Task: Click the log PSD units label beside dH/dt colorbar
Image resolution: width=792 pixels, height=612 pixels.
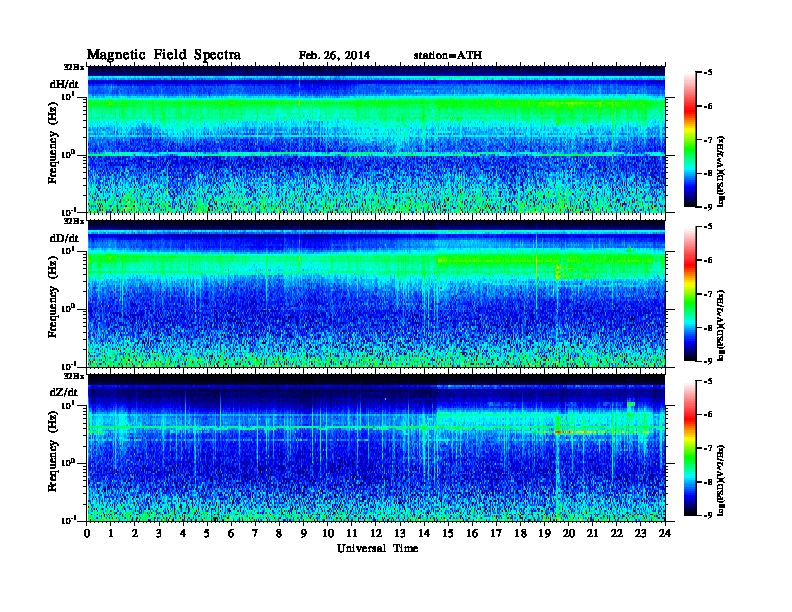Action: (722, 171)
